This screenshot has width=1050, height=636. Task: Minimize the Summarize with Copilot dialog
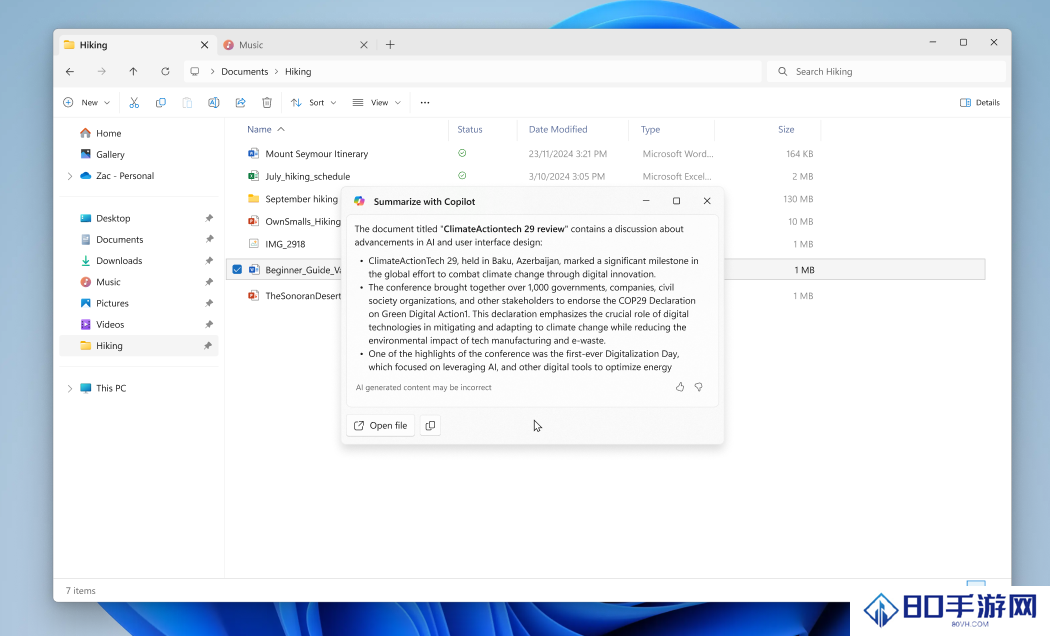pos(646,201)
